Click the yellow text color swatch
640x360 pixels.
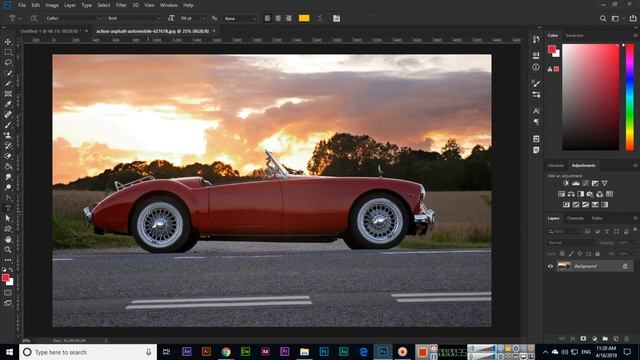click(304, 18)
